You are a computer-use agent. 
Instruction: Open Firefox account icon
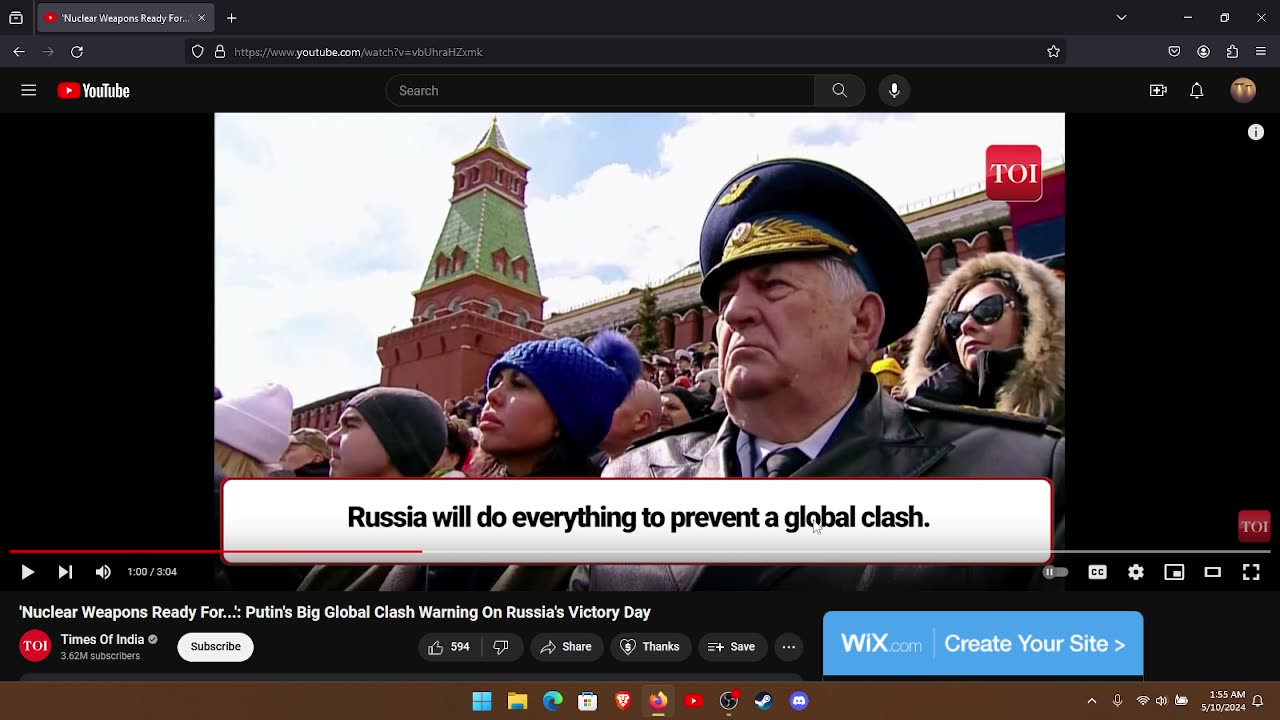[x=1204, y=52]
